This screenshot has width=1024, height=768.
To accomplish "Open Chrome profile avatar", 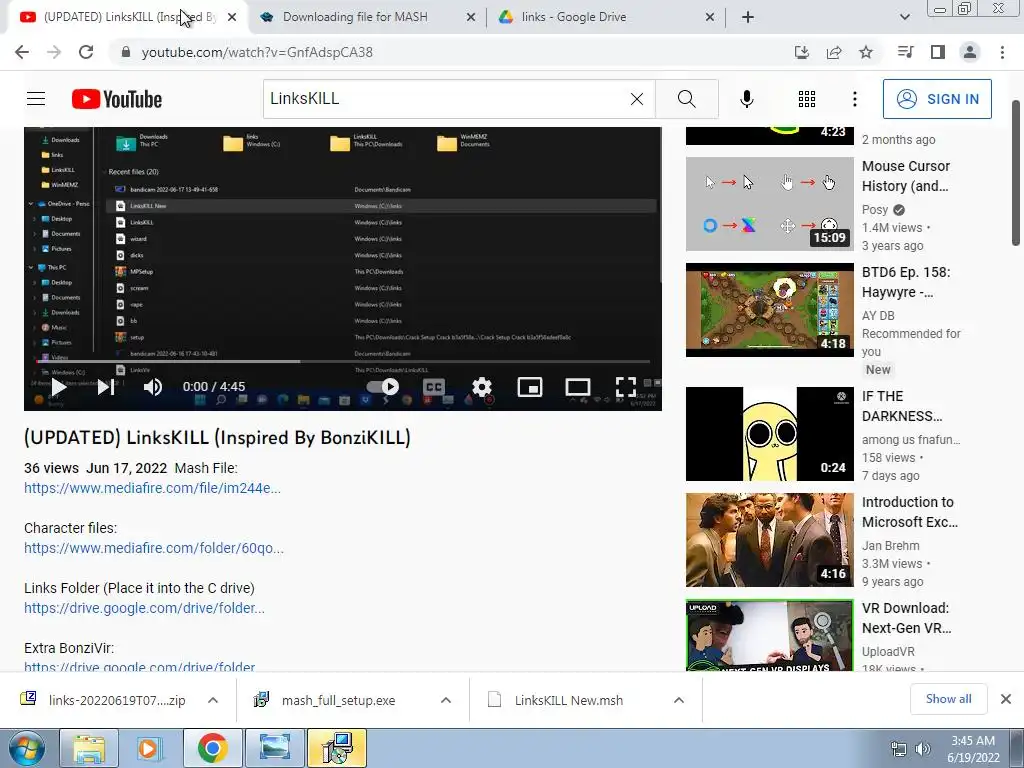I will 970,52.
